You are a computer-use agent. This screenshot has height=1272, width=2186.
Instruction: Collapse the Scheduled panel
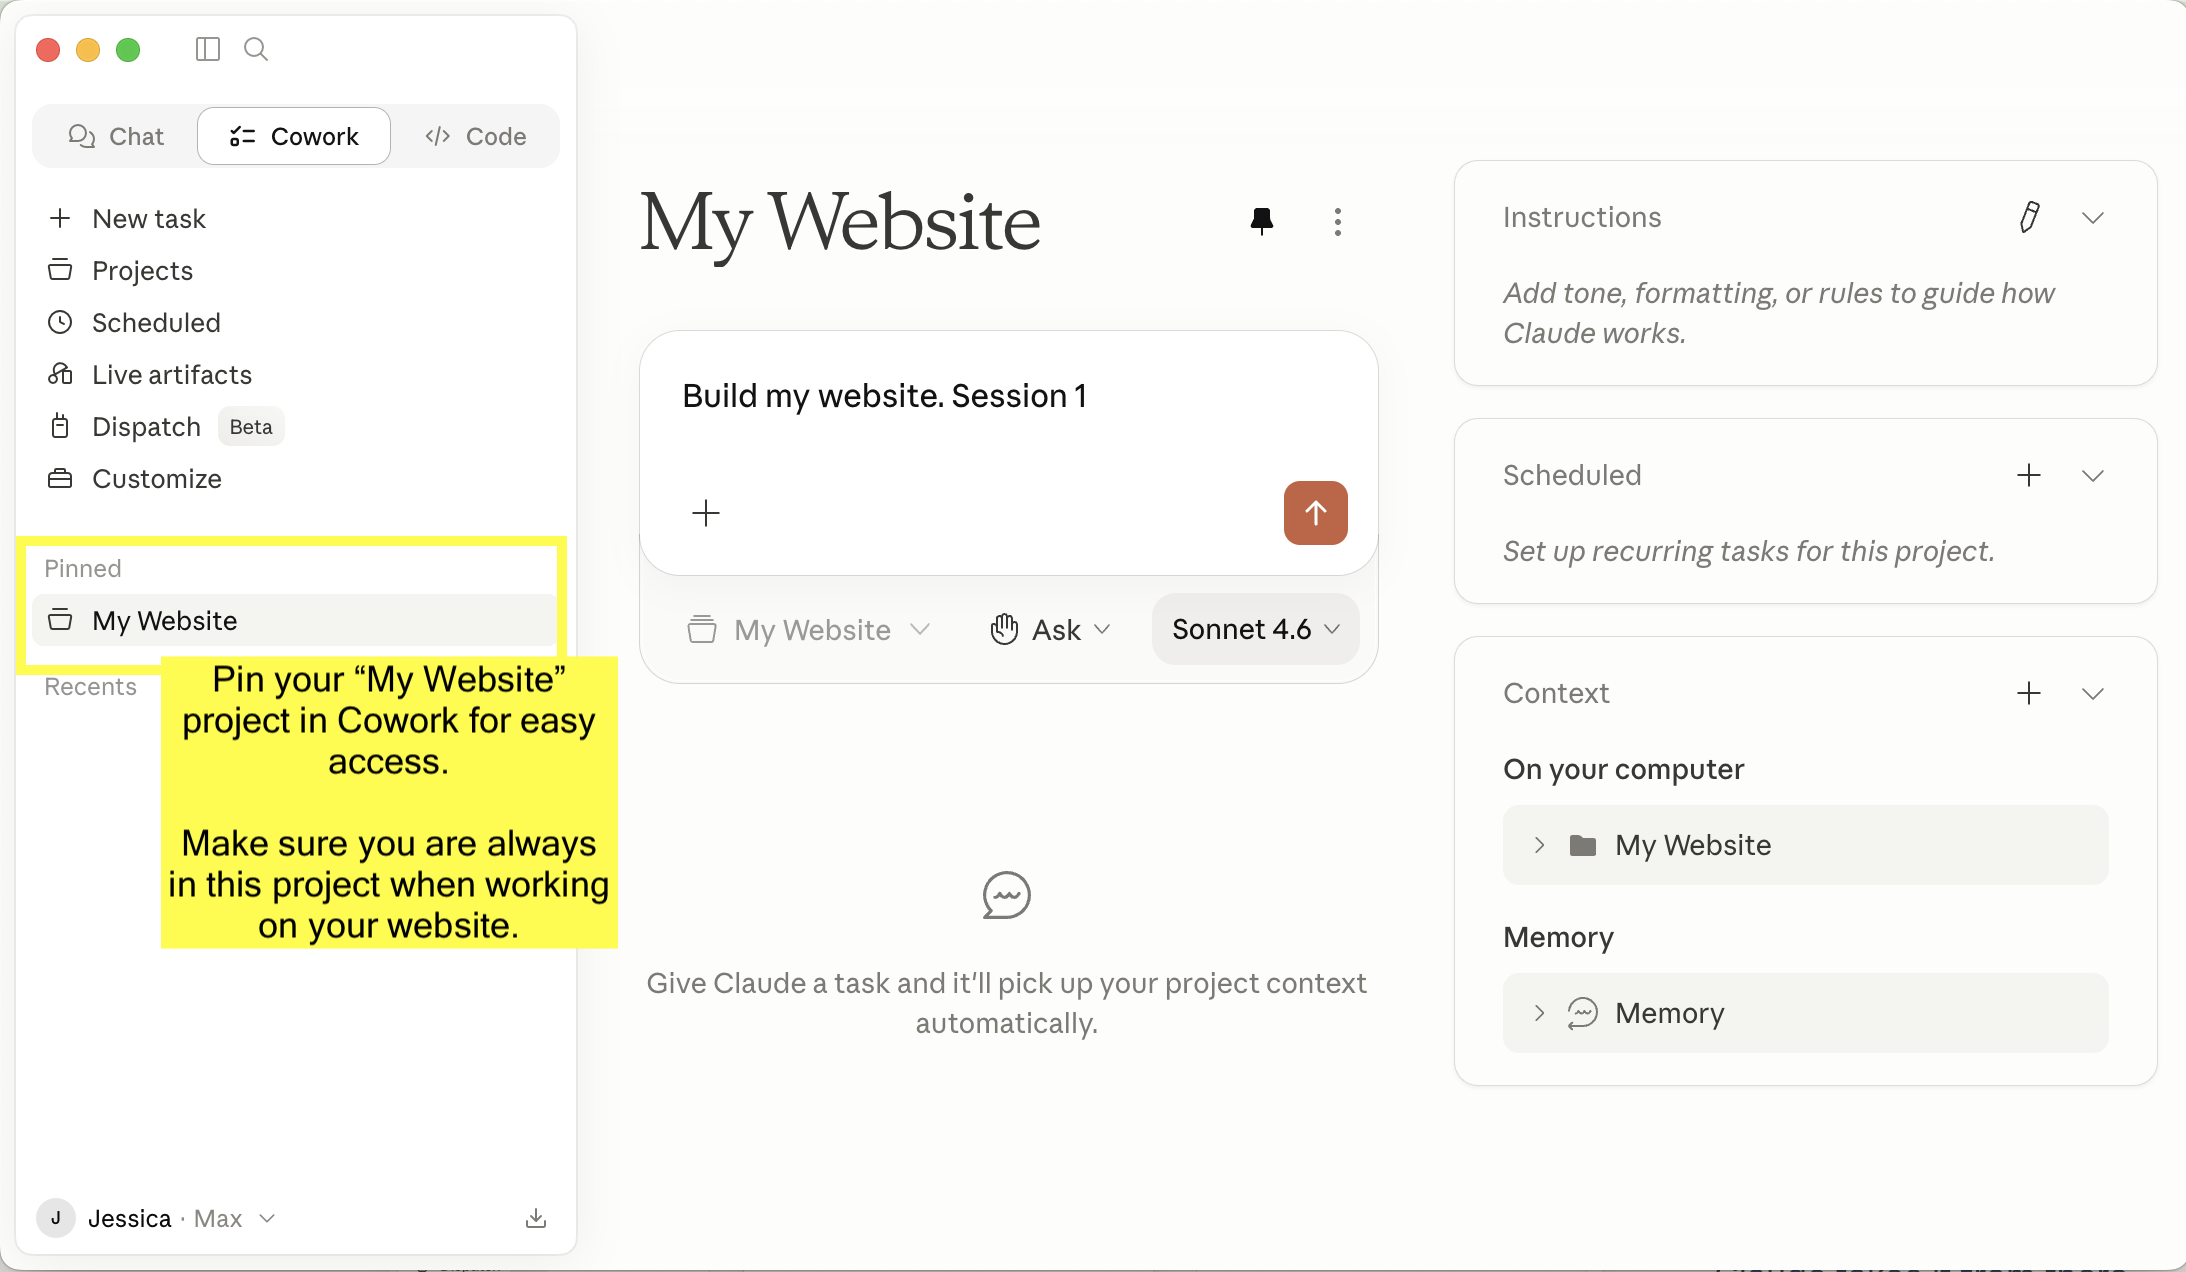tap(2093, 476)
